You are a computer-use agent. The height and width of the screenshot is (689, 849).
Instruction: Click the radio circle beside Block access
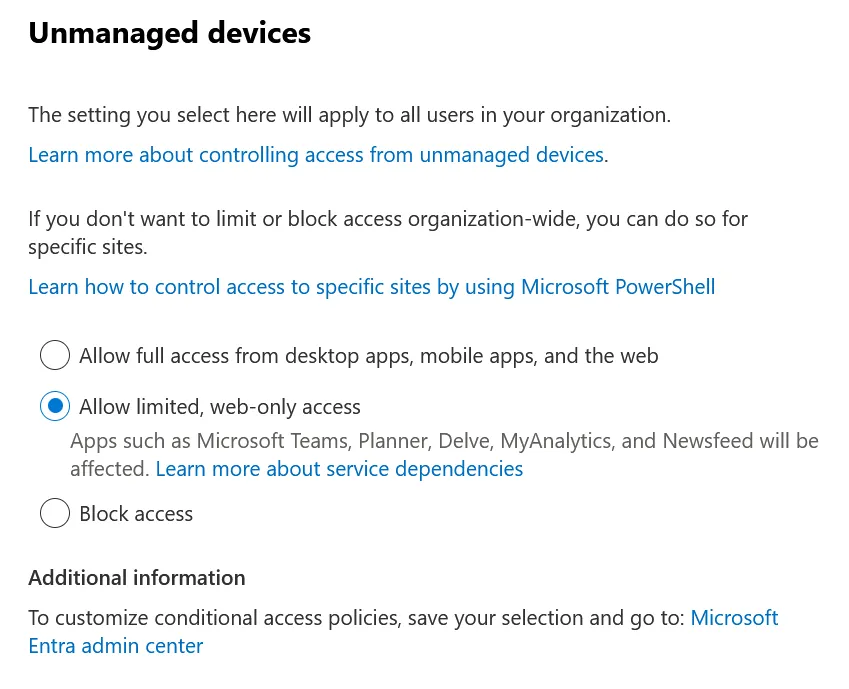click(x=55, y=513)
